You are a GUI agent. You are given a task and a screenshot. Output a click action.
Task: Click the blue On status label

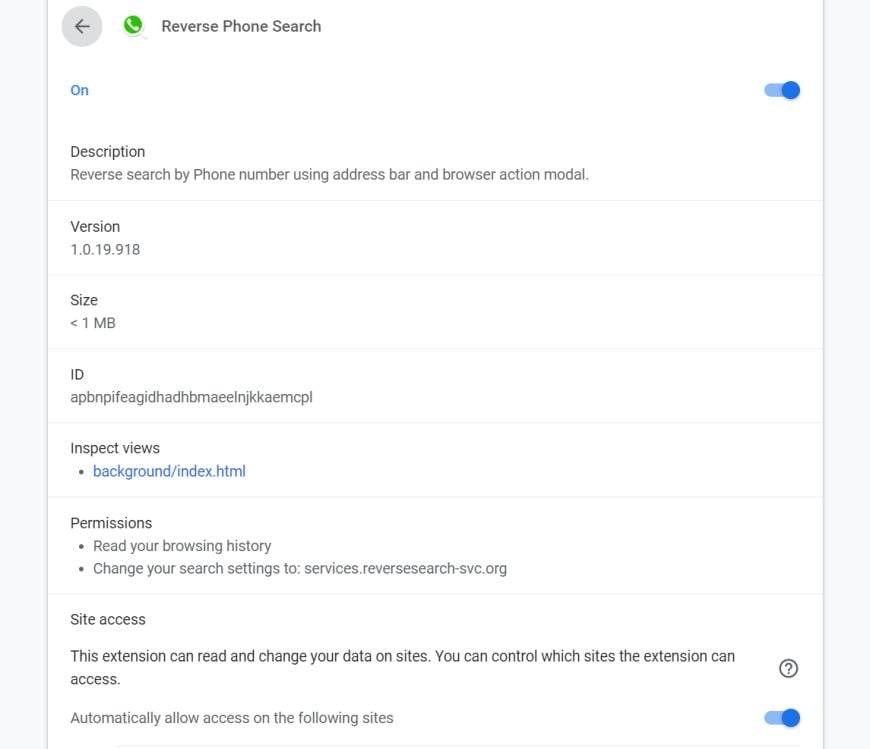click(x=79, y=90)
